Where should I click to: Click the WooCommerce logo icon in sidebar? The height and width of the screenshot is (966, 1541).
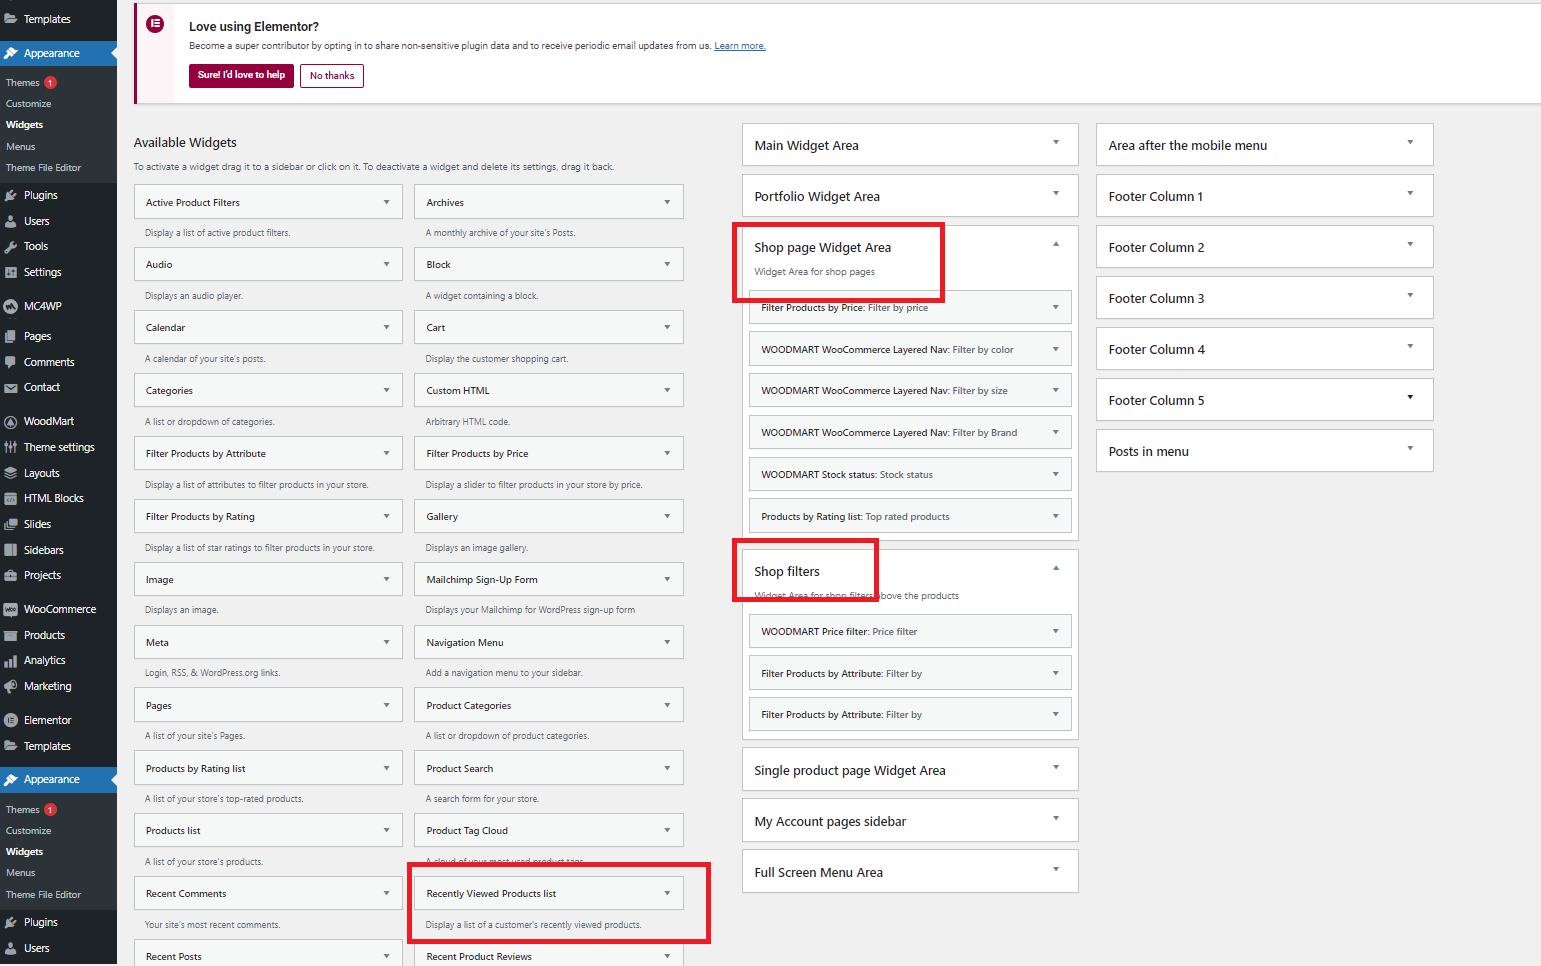[11, 609]
